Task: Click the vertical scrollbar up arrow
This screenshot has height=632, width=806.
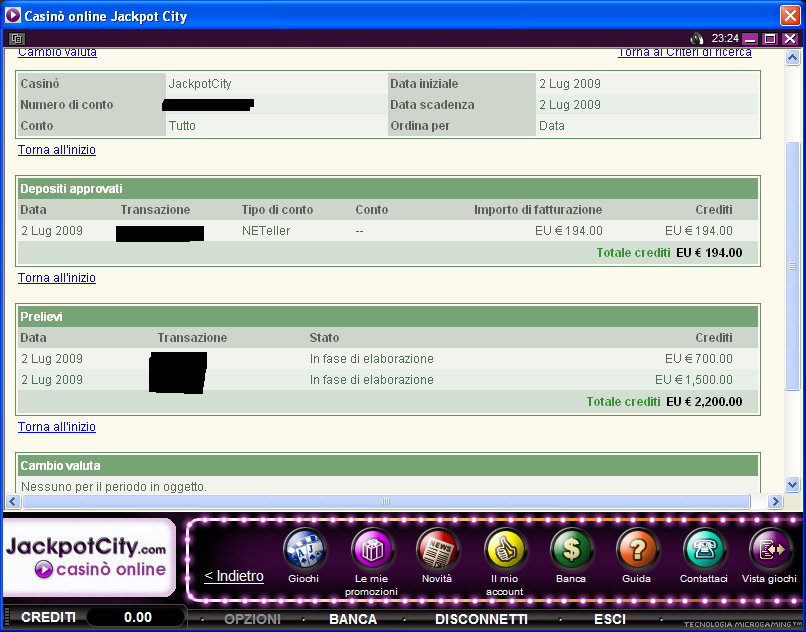Action: 792,58
